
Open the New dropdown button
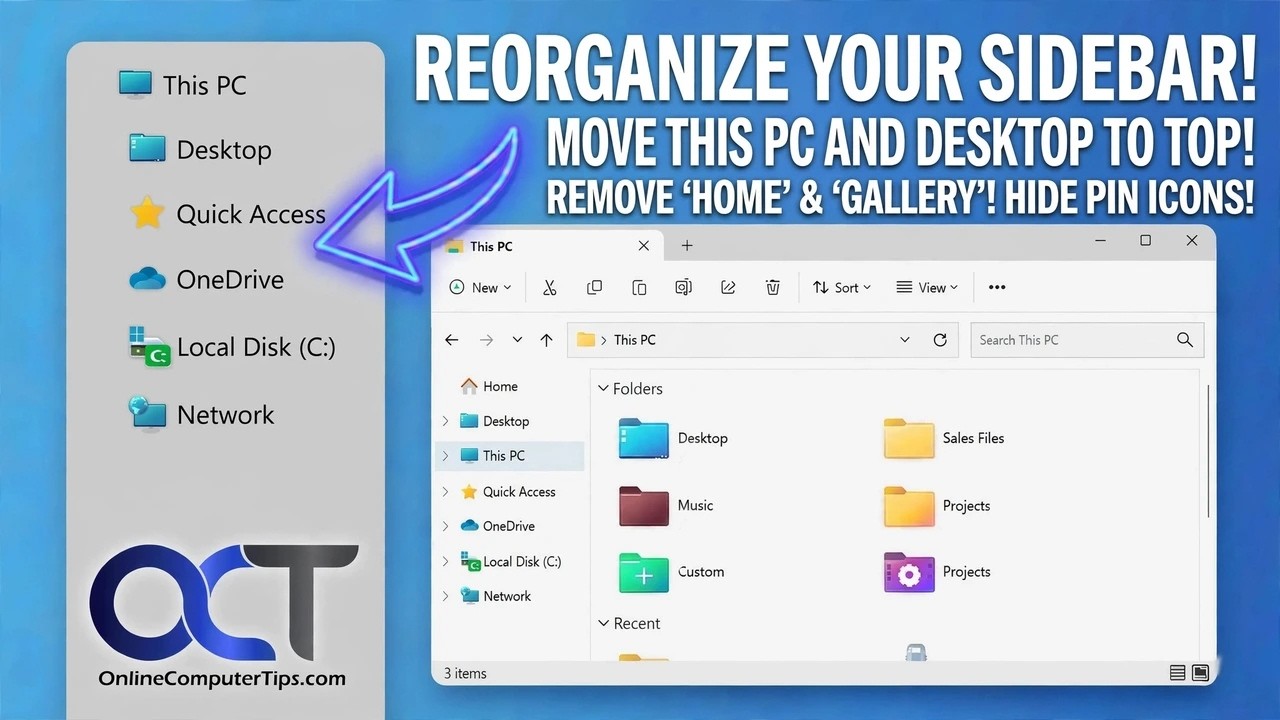pos(480,287)
